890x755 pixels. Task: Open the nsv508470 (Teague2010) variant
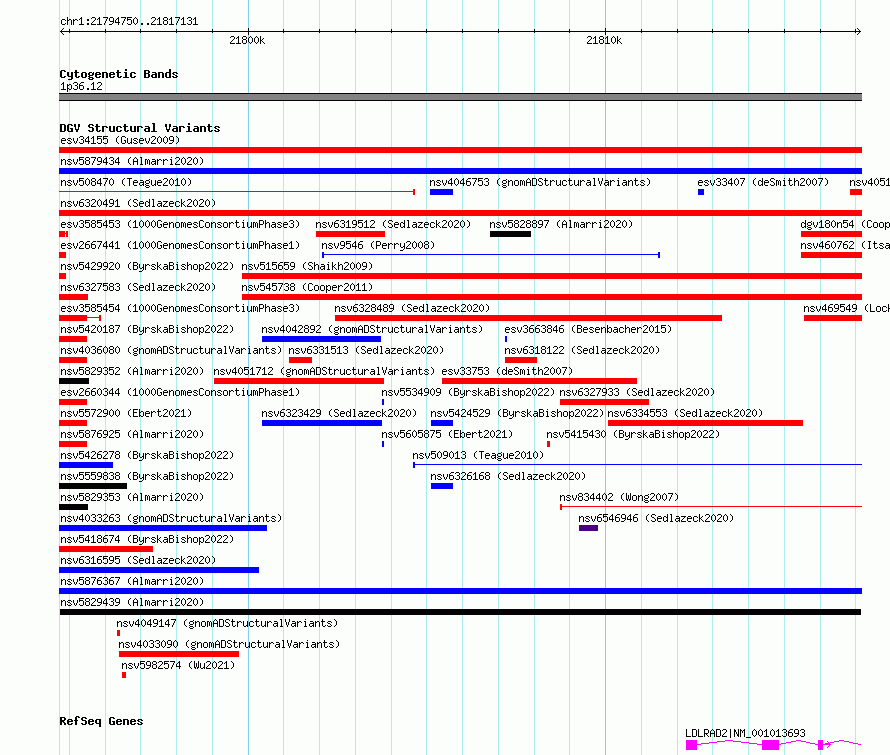point(126,182)
